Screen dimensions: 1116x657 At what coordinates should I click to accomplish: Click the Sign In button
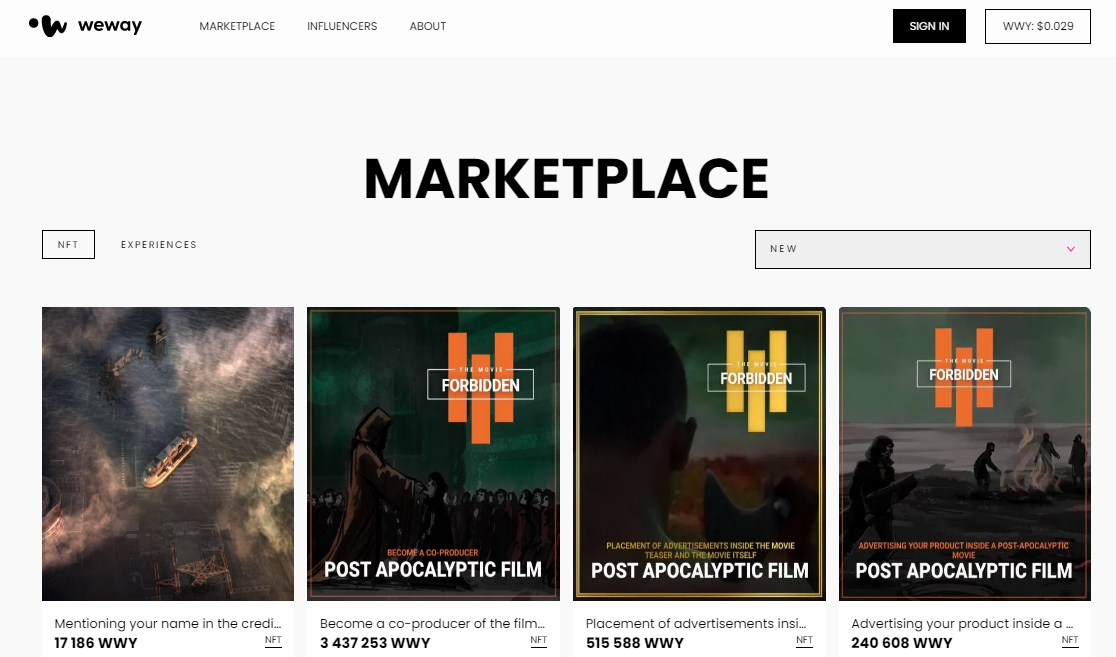[x=929, y=26]
